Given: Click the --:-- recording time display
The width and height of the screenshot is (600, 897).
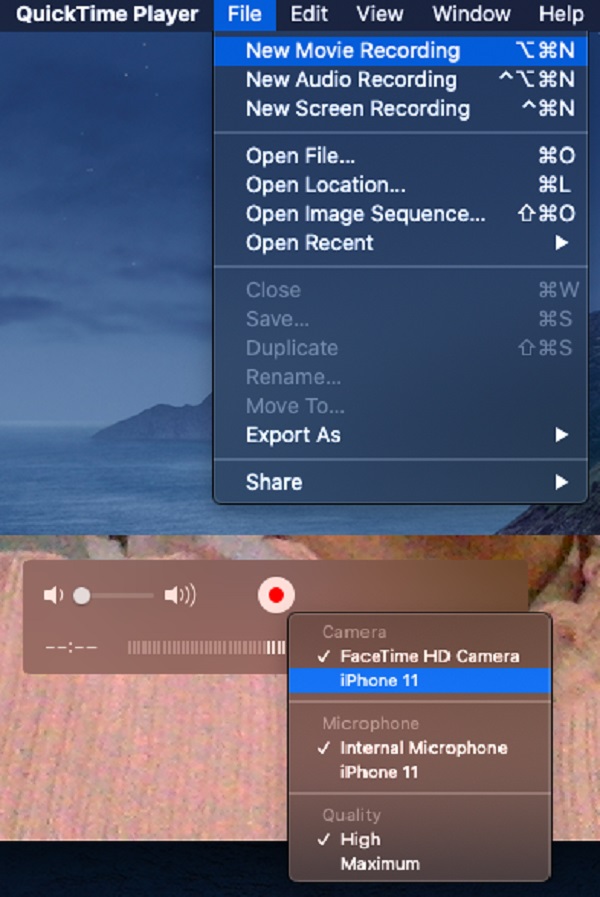Looking at the screenshot, I should [x=71, y=648].
